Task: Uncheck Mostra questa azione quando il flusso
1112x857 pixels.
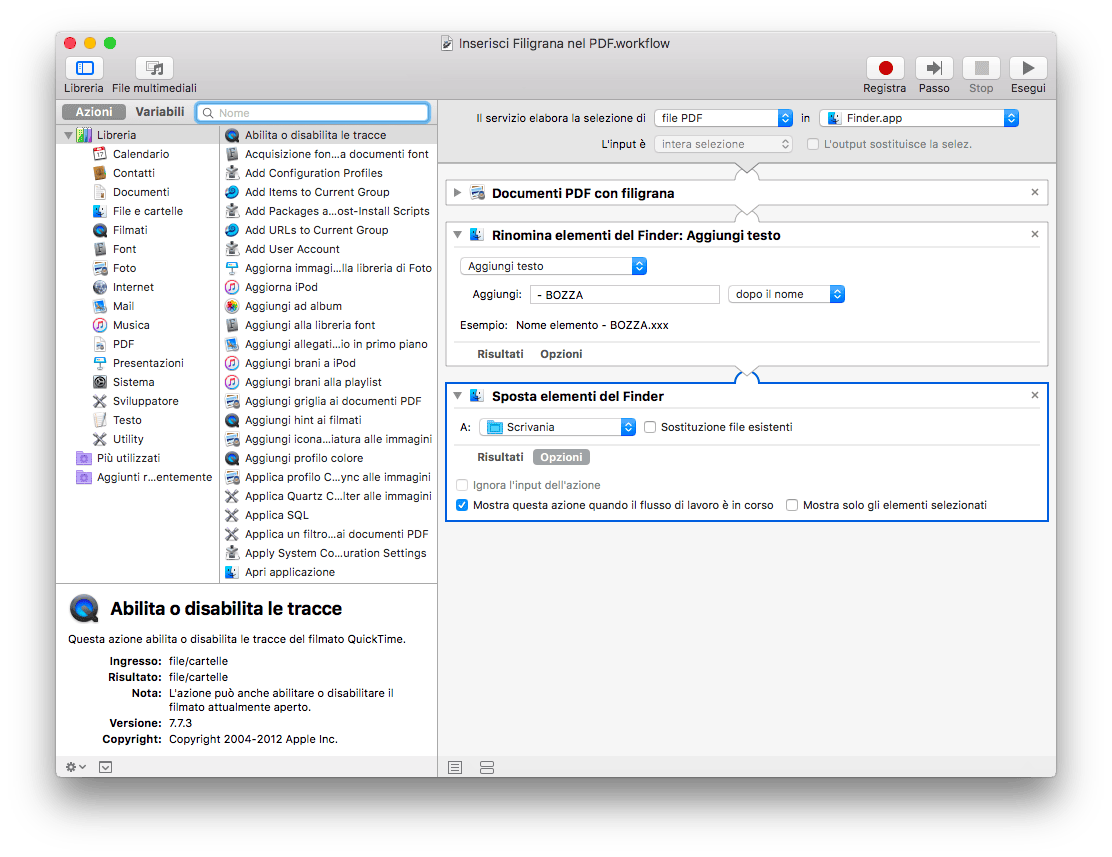Action: click(462, 505)
